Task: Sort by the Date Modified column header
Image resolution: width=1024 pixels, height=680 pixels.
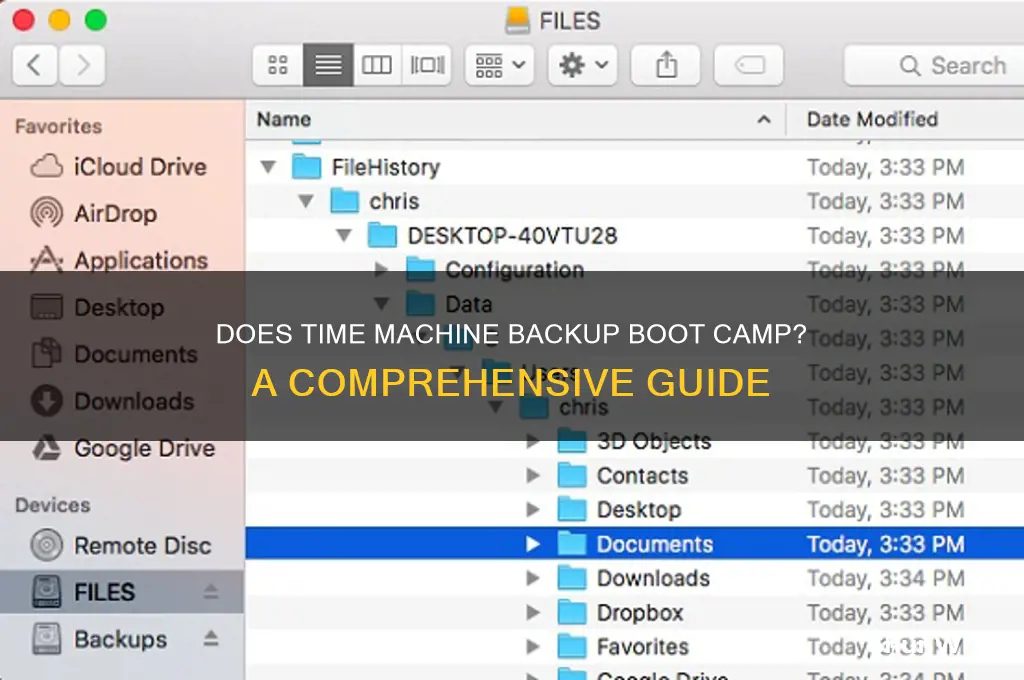Action: click(906, 120)
